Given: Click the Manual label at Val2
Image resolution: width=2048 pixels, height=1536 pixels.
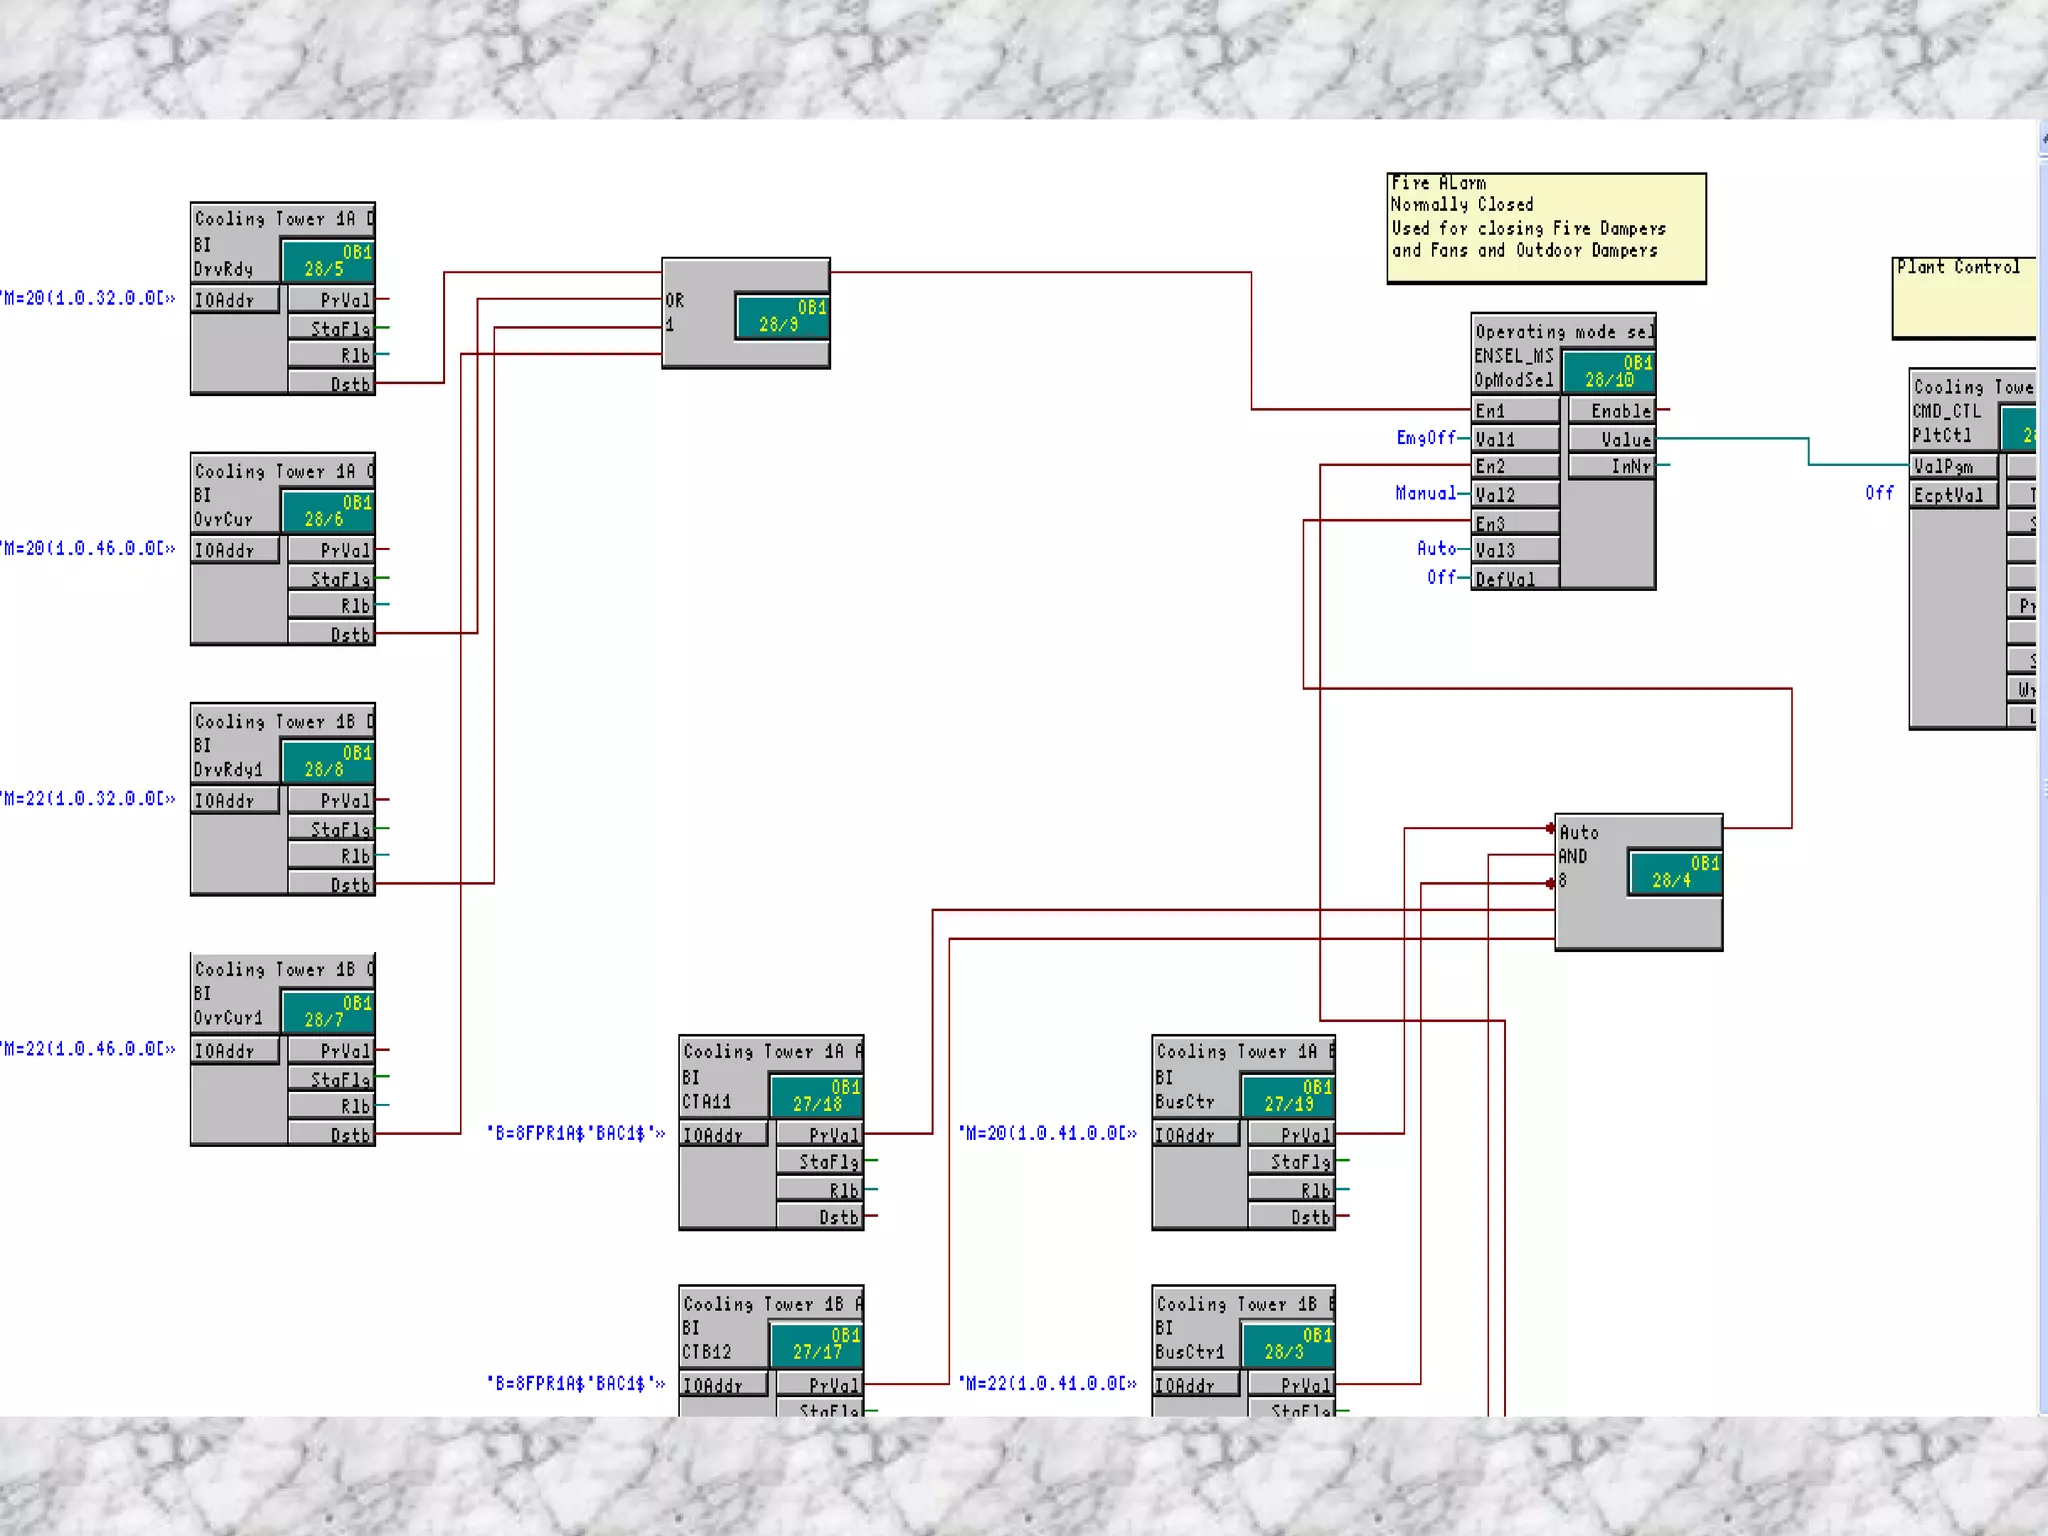Looking at the screenshot, I should coord(1425,493).
